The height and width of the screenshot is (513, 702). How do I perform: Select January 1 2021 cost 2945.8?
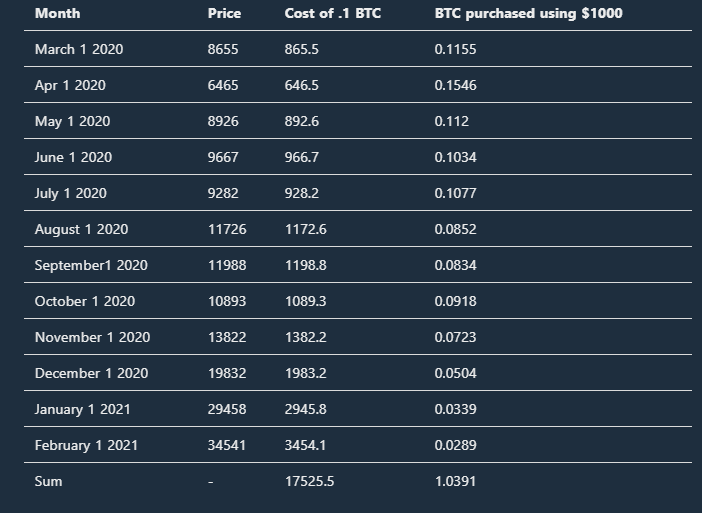tap(306, 410)
